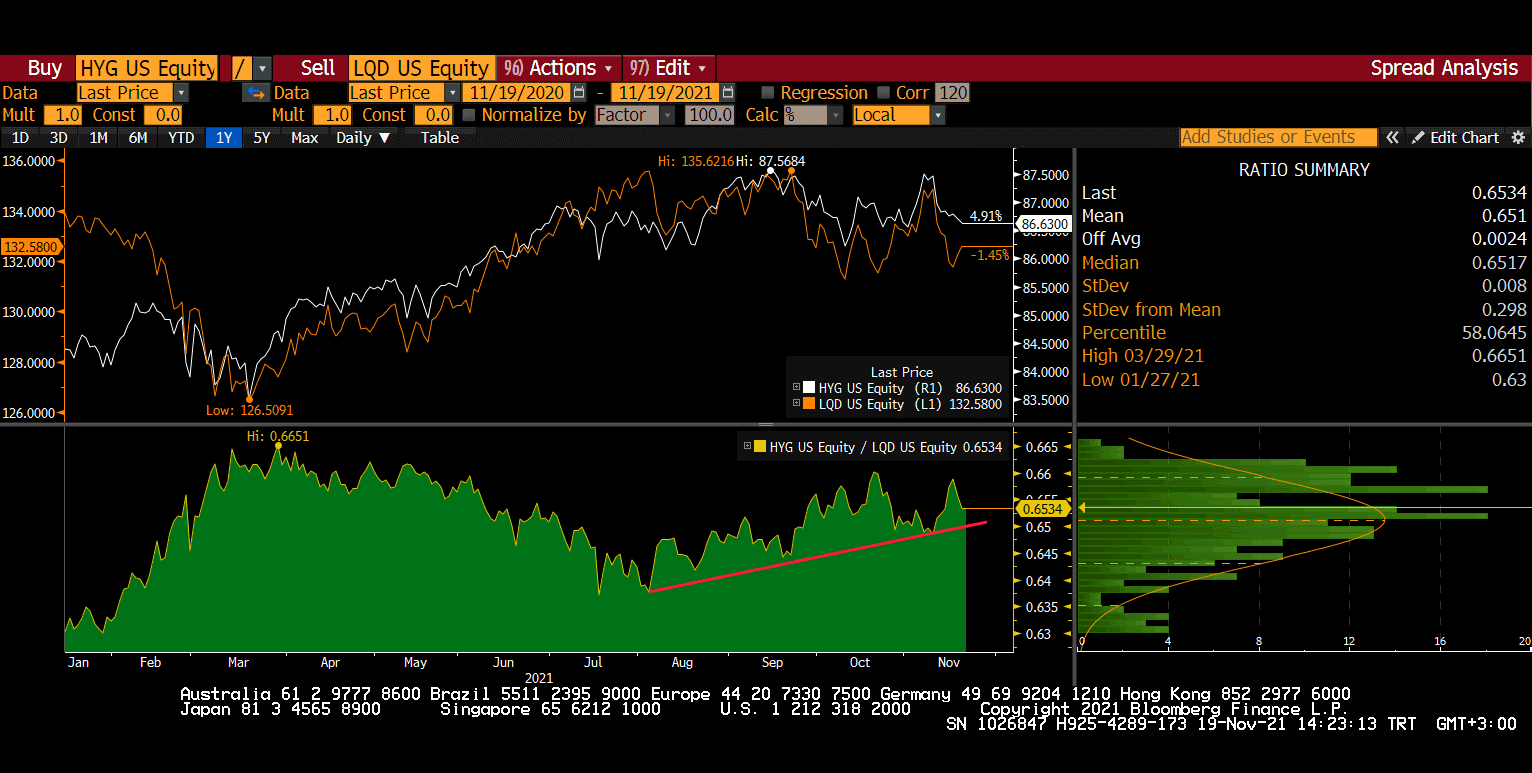Click the 'Hi: 0.6651' ratio chart label
This screenshot has height=773, width=1532.
(278, 436)
